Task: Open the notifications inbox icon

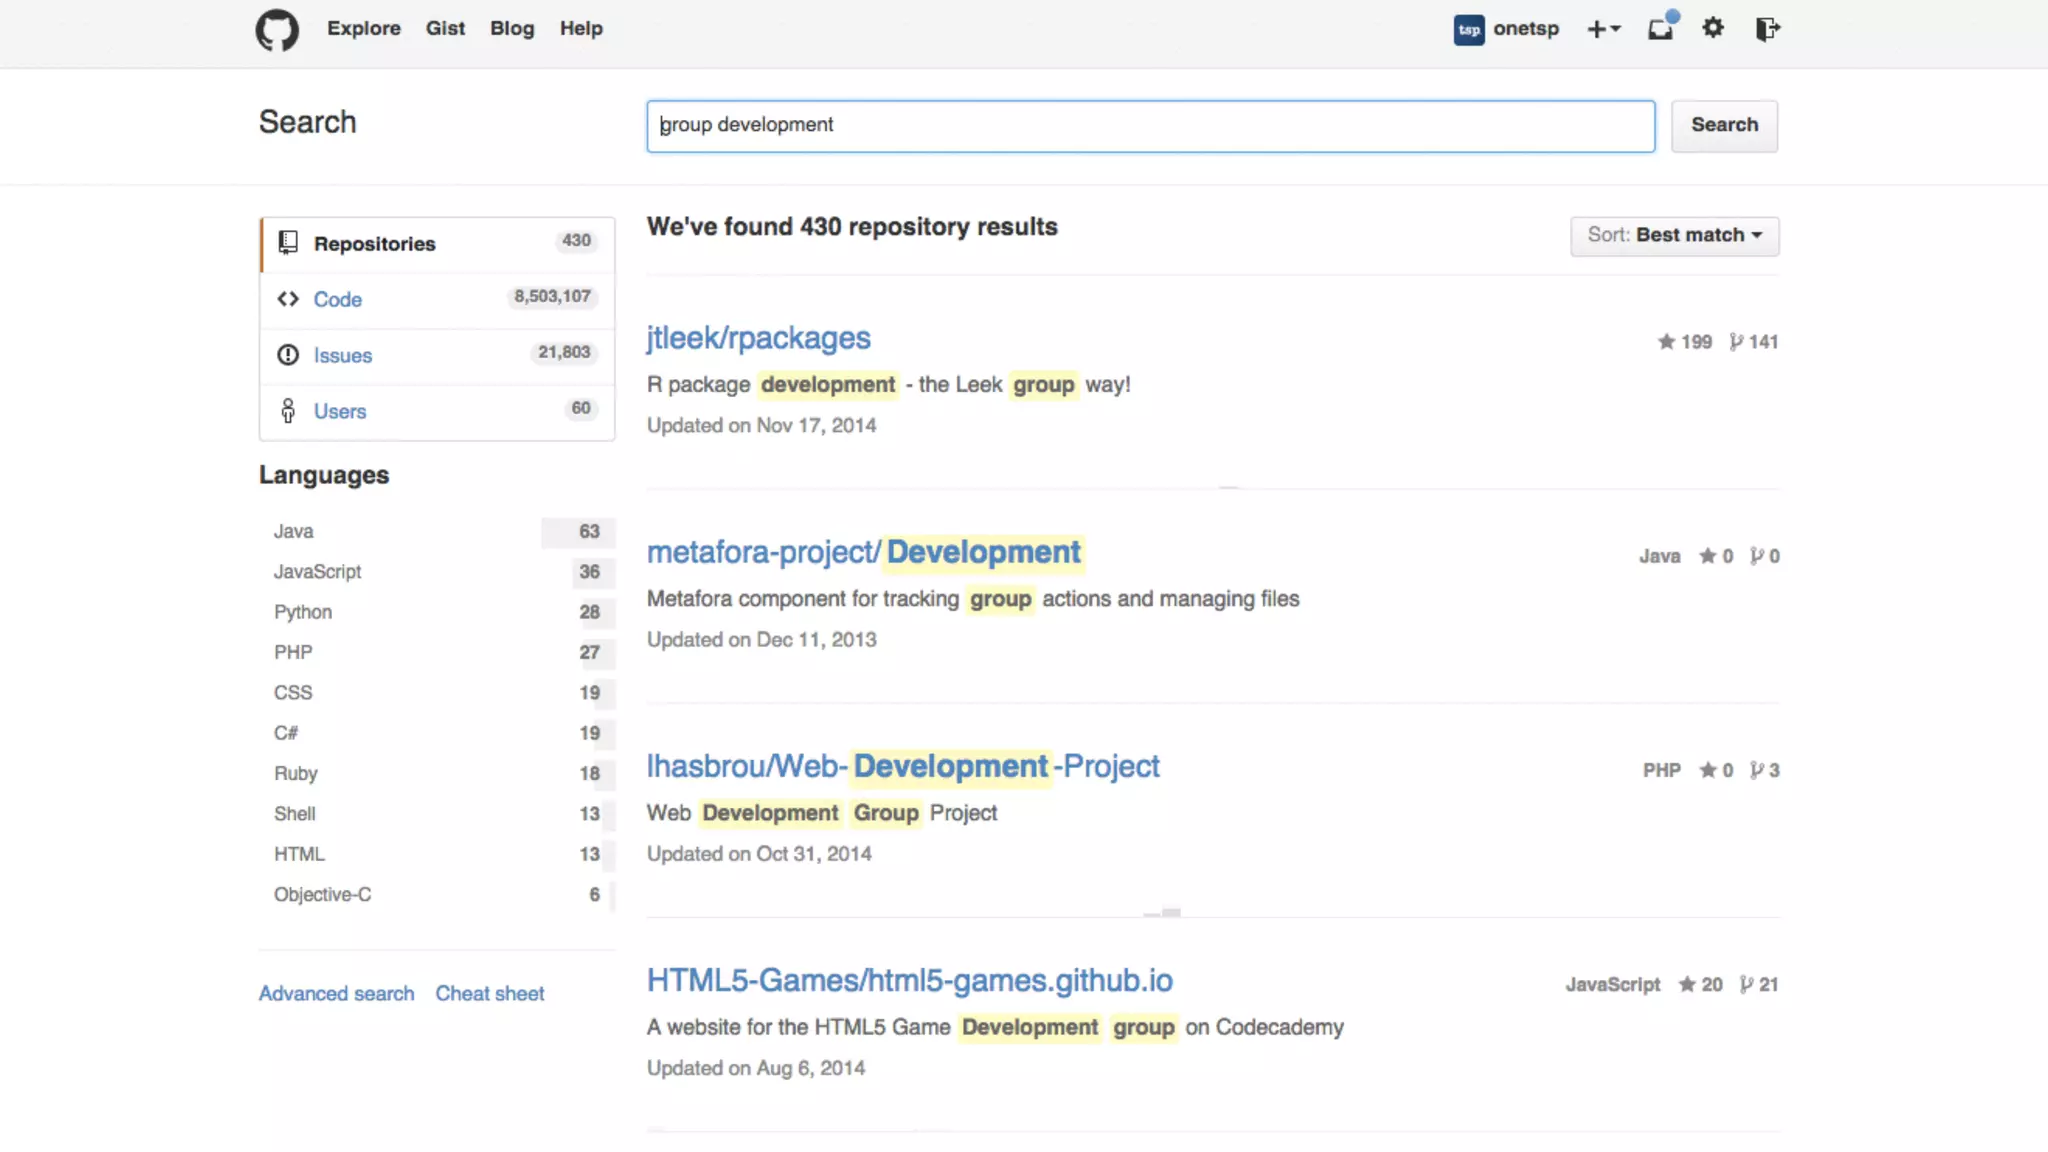Action: [x=1661, y=29]
